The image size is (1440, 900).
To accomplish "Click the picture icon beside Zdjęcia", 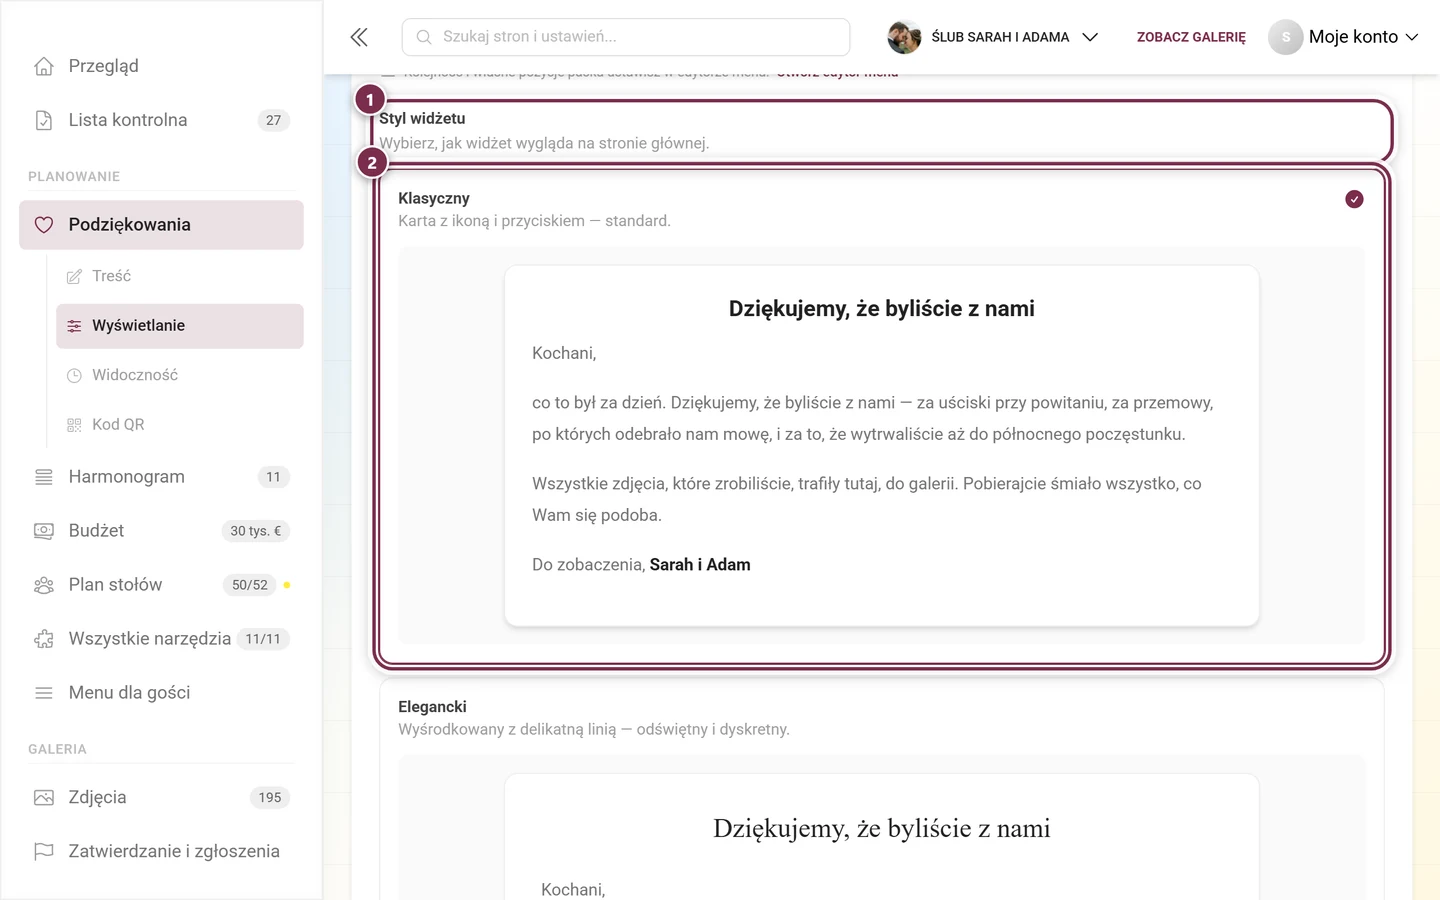I will [44, 798].
